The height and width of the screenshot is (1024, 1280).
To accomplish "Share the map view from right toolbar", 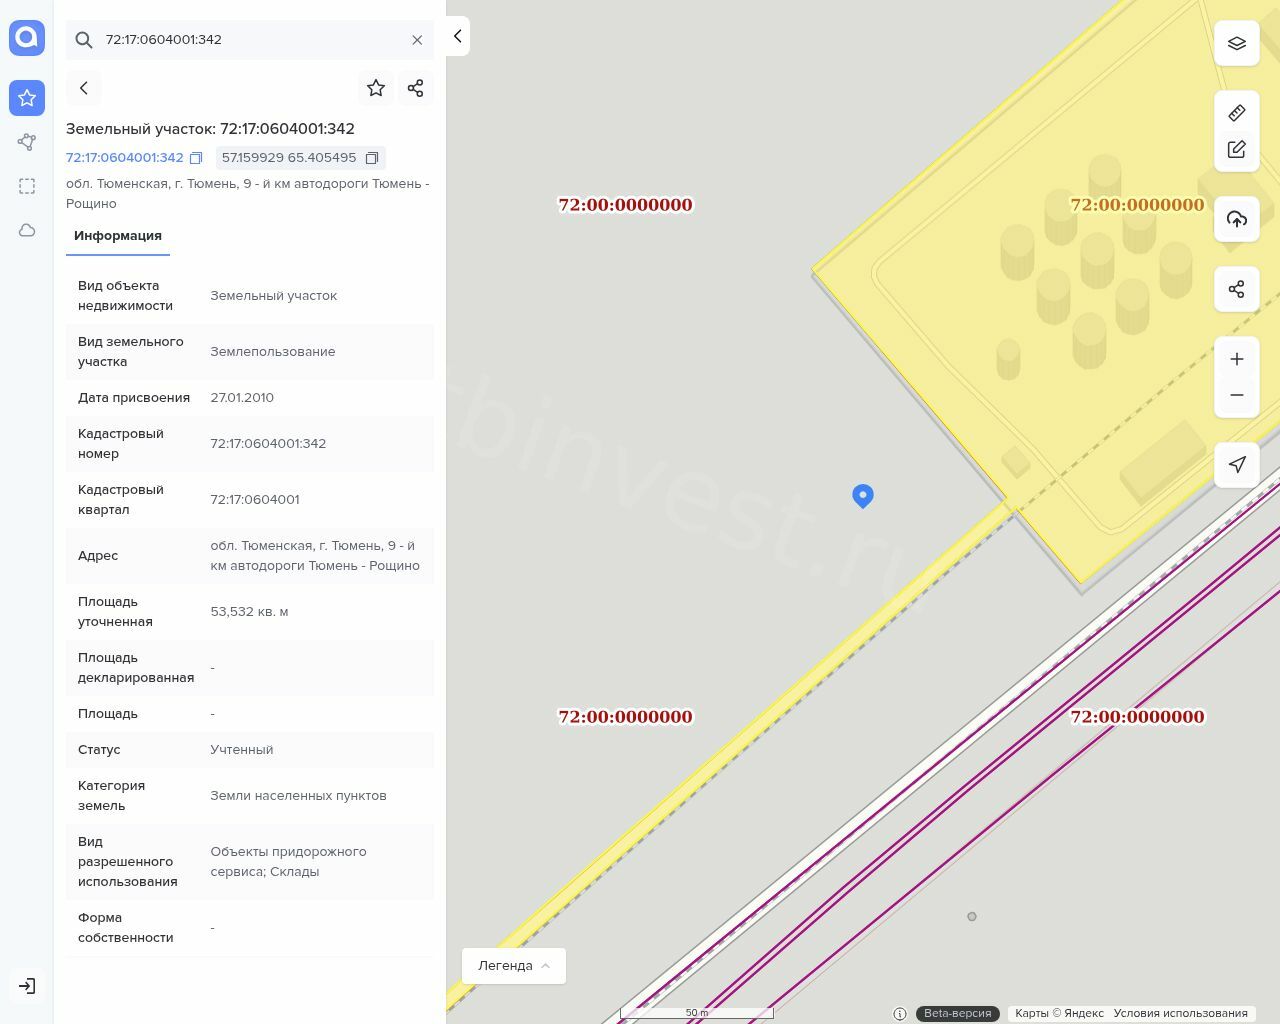I will coord(1236,289).
